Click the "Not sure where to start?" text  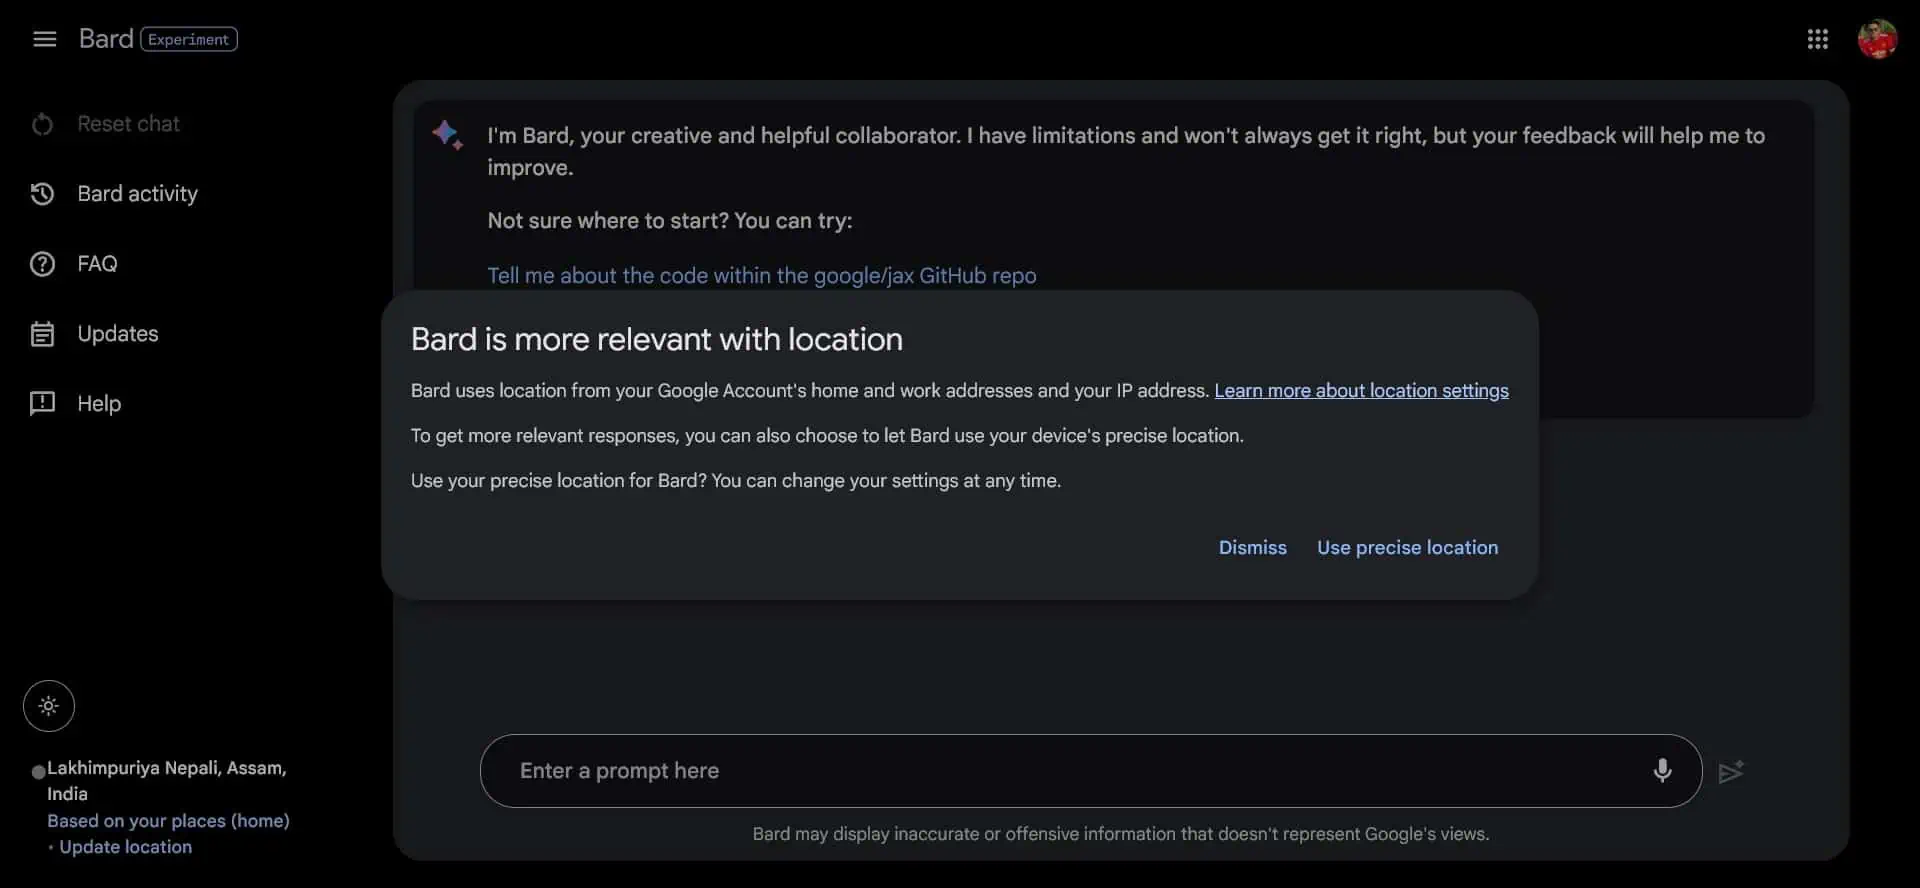[x=670, y=221]
